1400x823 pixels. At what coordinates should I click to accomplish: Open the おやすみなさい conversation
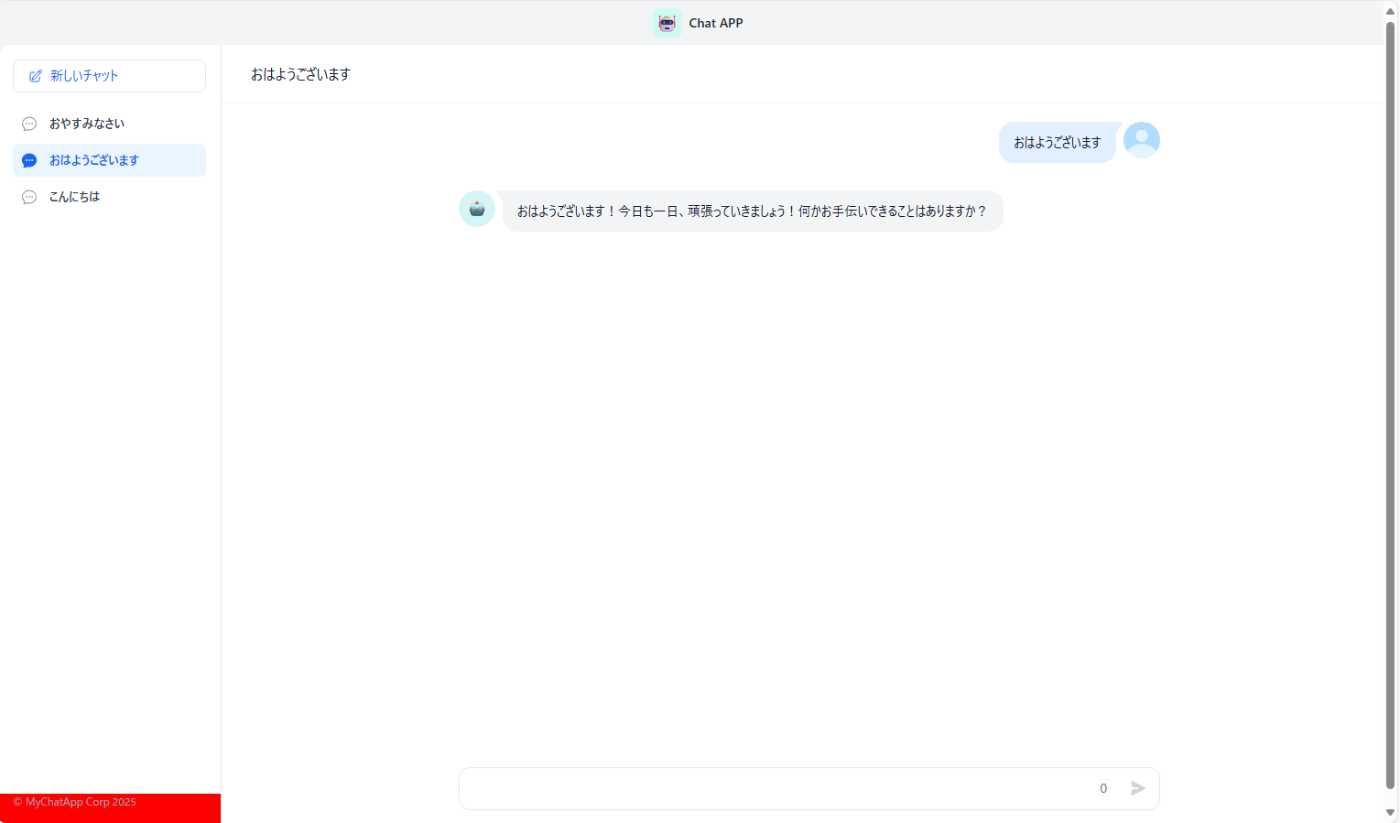point(109,124)
